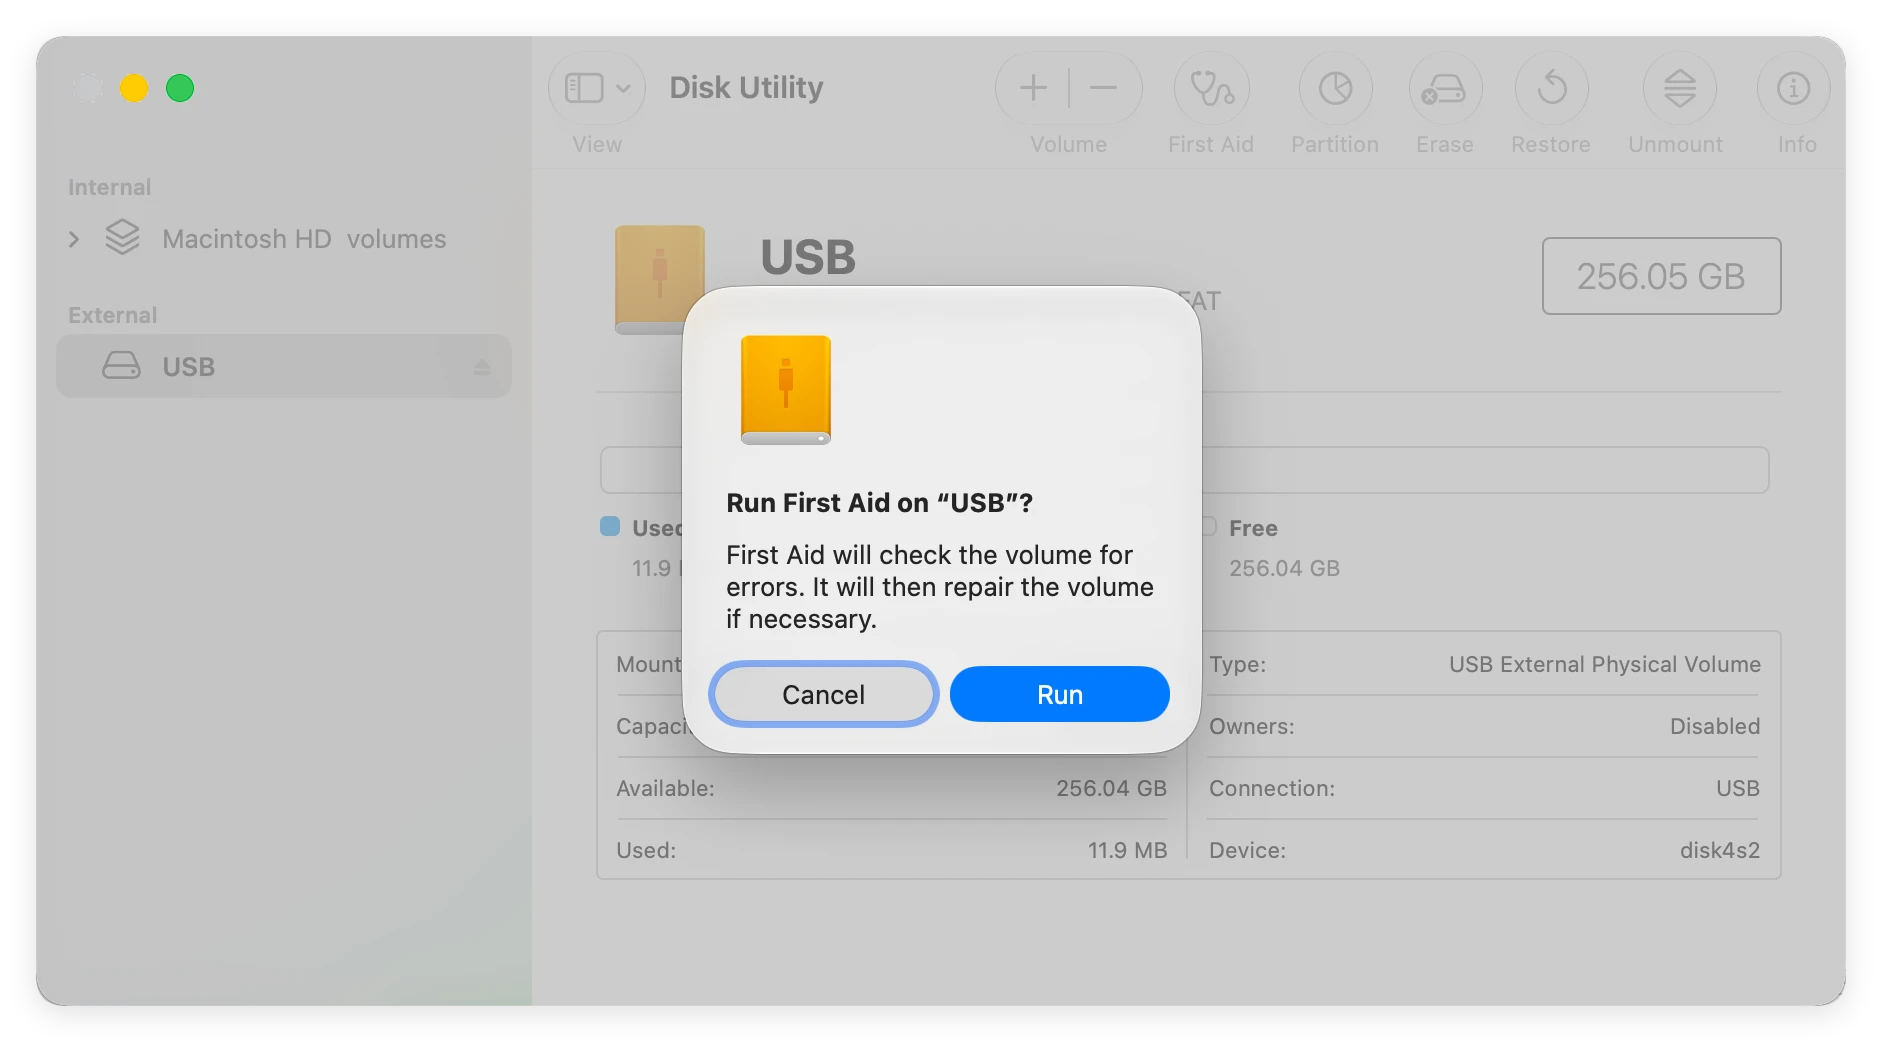
Task: Click the dialog title Run First Aid on USB
Action: click(879, 502)
